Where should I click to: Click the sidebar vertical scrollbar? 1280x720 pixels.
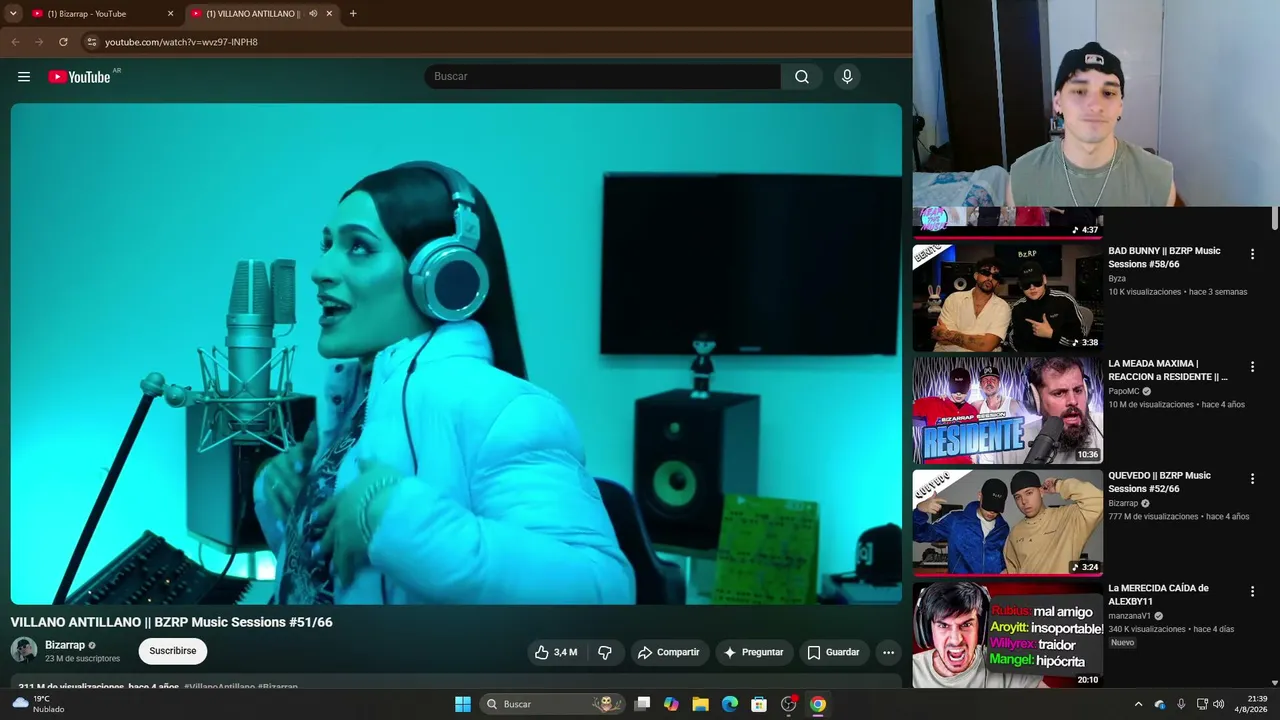point(1275,219)
